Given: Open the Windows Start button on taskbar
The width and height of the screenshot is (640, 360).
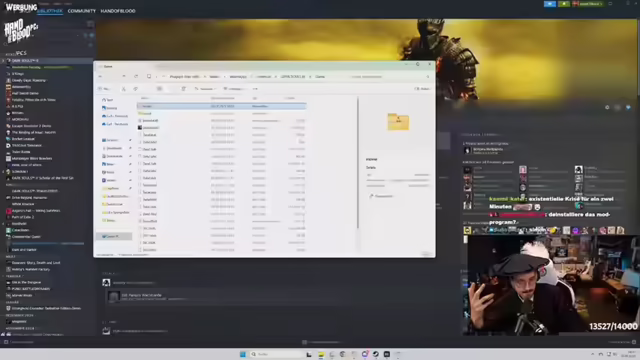Looking at the screenshot, I should (243, 354).
